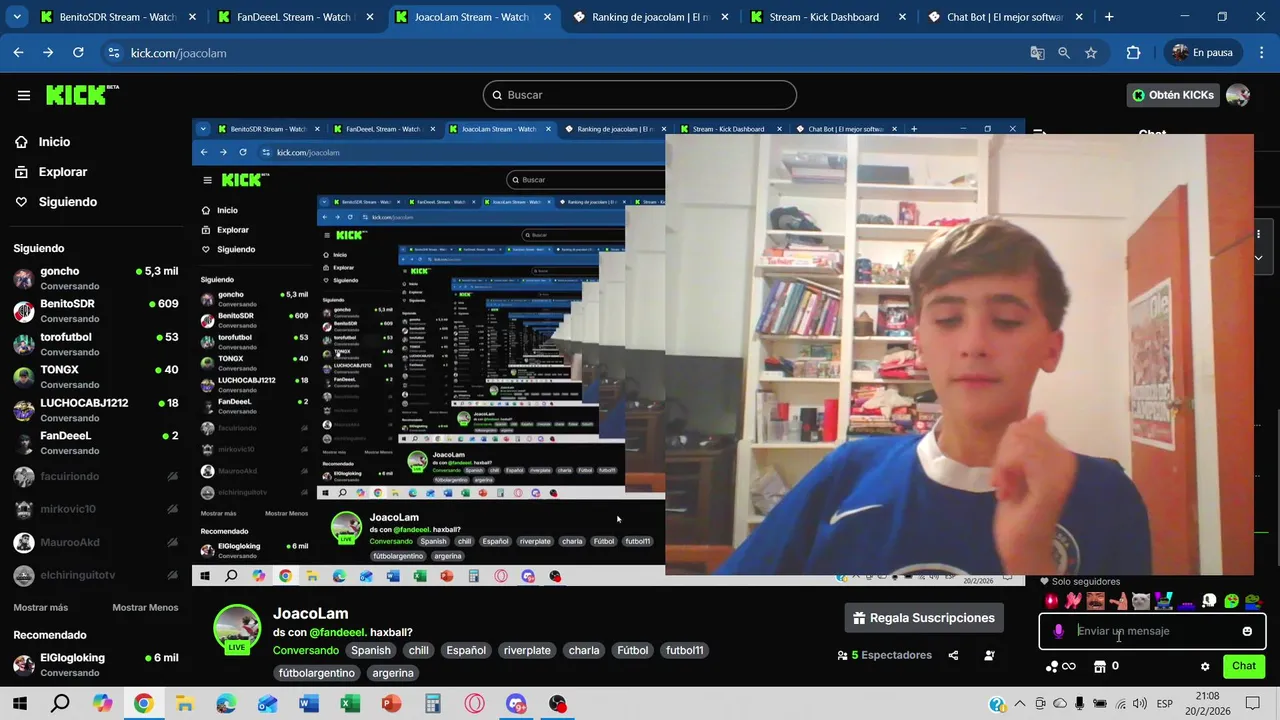The height and width of the screenshot is (720, 1280).
Task: Focus the Buscar search box
Action: tap(640, 95)
